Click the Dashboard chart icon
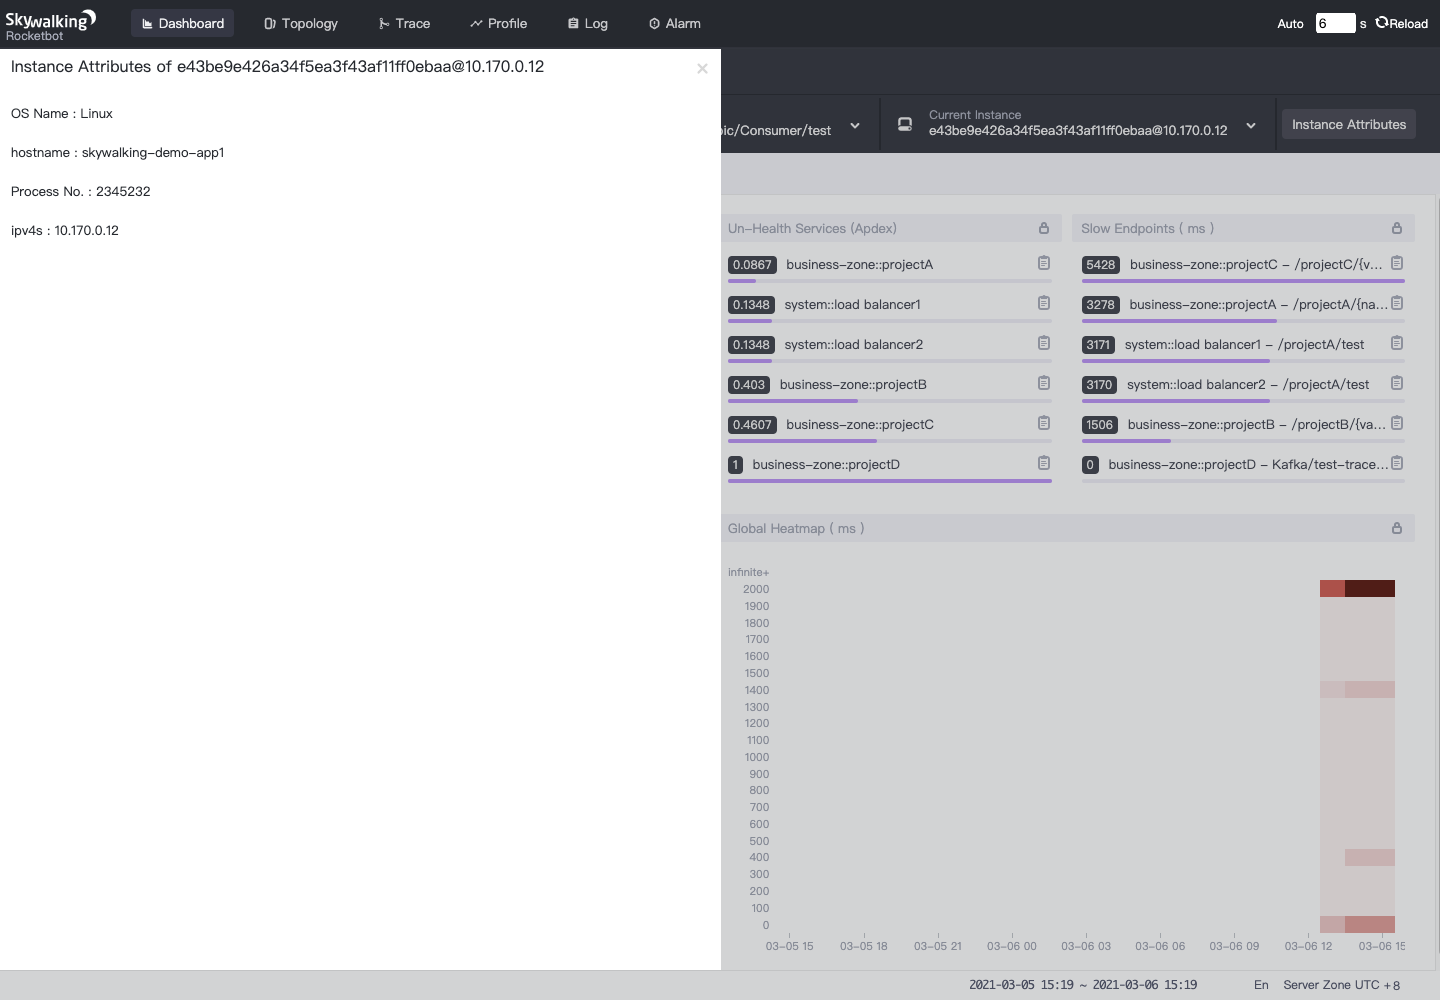Viewport: 1440px width, 1000px height. (147, 24)
